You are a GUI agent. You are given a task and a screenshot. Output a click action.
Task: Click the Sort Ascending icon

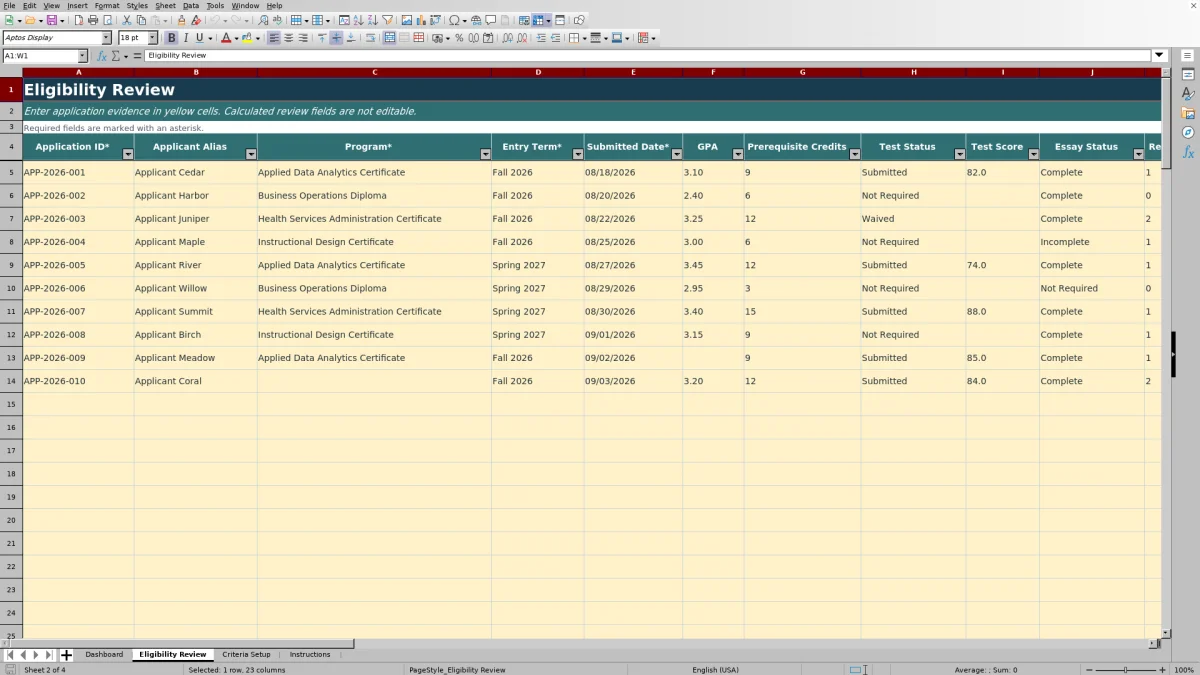tap(358, 20)
